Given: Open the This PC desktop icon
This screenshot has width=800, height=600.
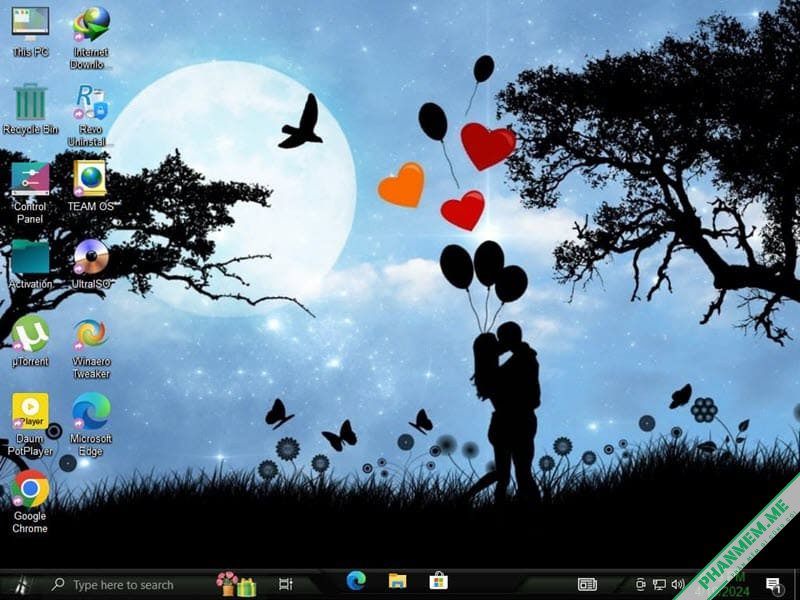Looking at the screenshot, I should (x=30, y=32).
